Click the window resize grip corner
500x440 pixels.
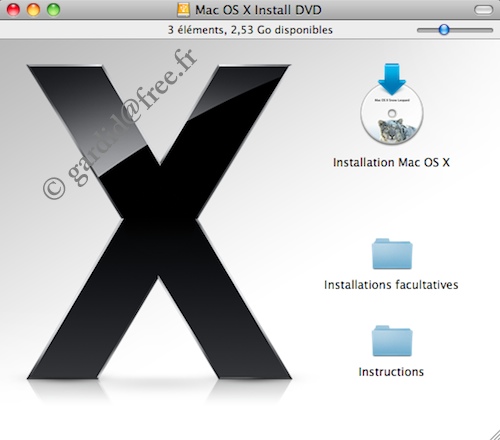[x=494, y=434]
